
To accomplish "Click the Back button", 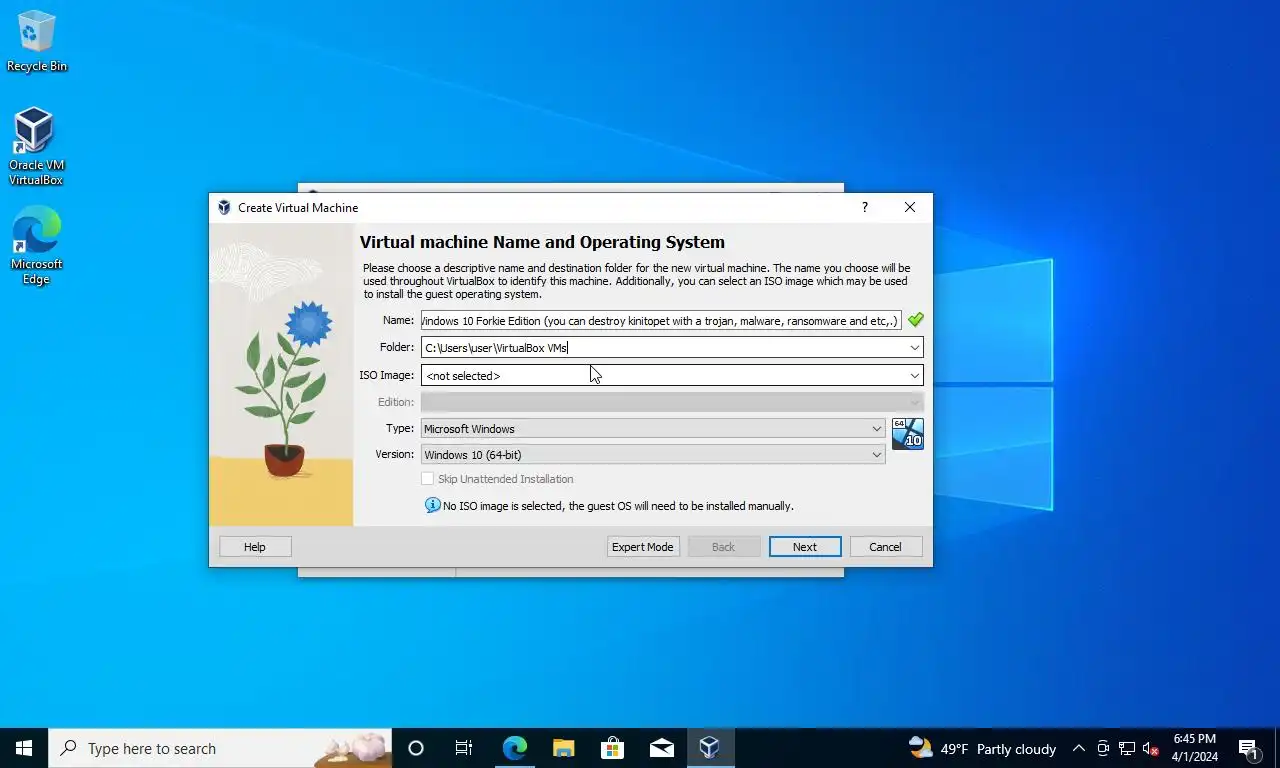I will 723,547.
